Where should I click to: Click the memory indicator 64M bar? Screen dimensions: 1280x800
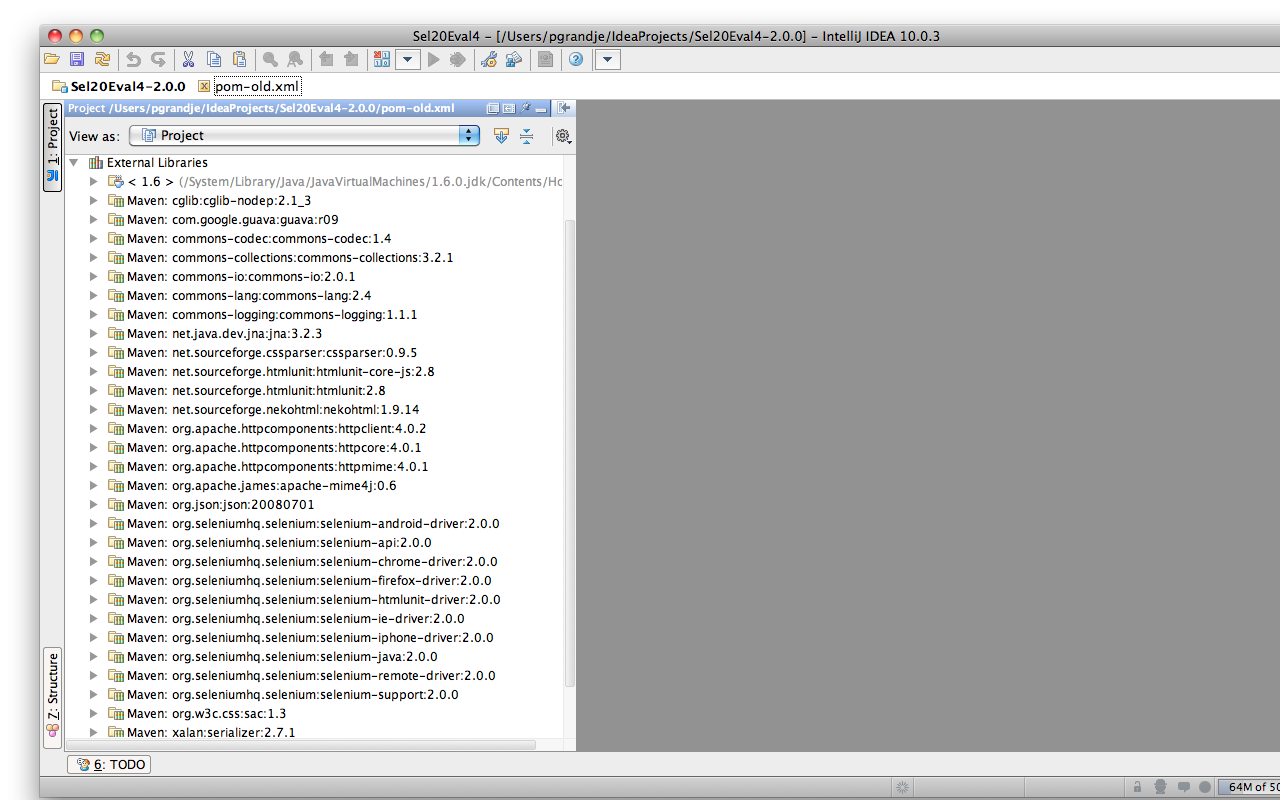coord(1249,787)
